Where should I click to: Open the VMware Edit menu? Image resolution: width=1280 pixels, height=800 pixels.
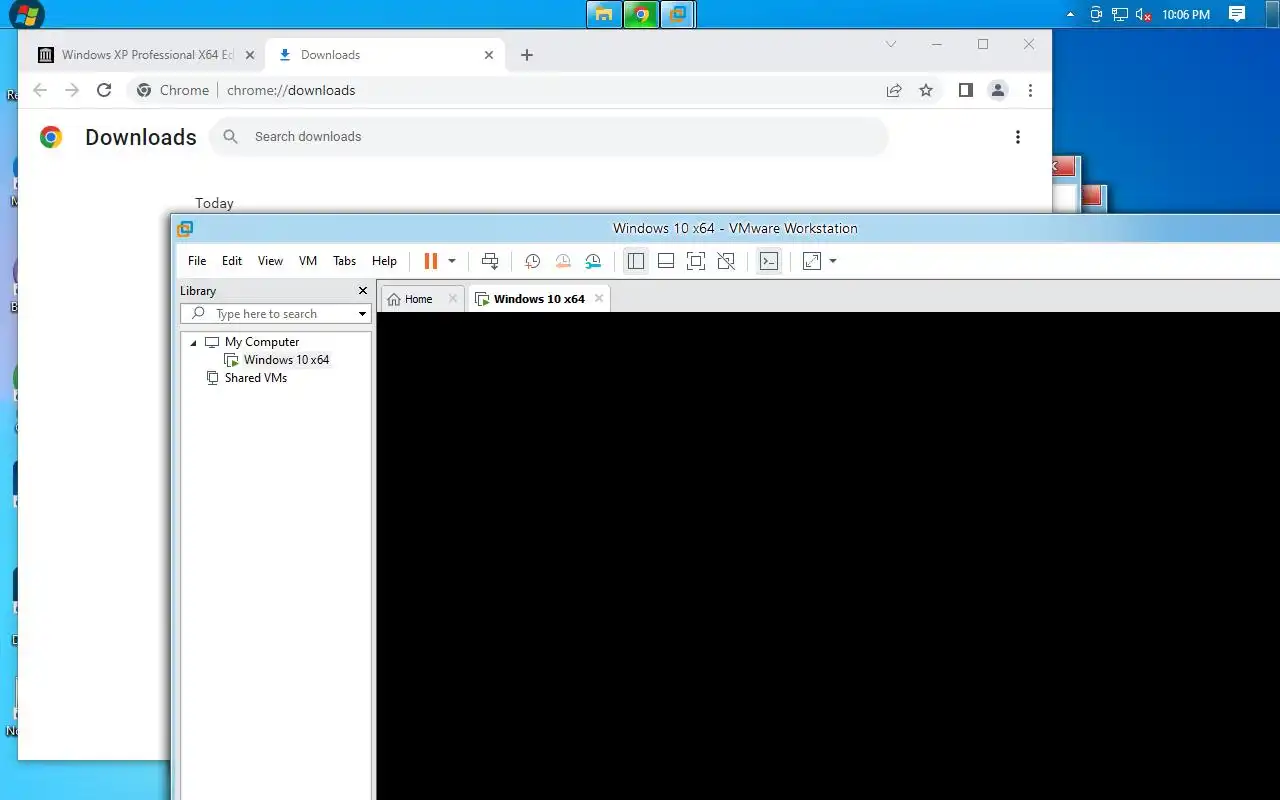coord(232,261)
